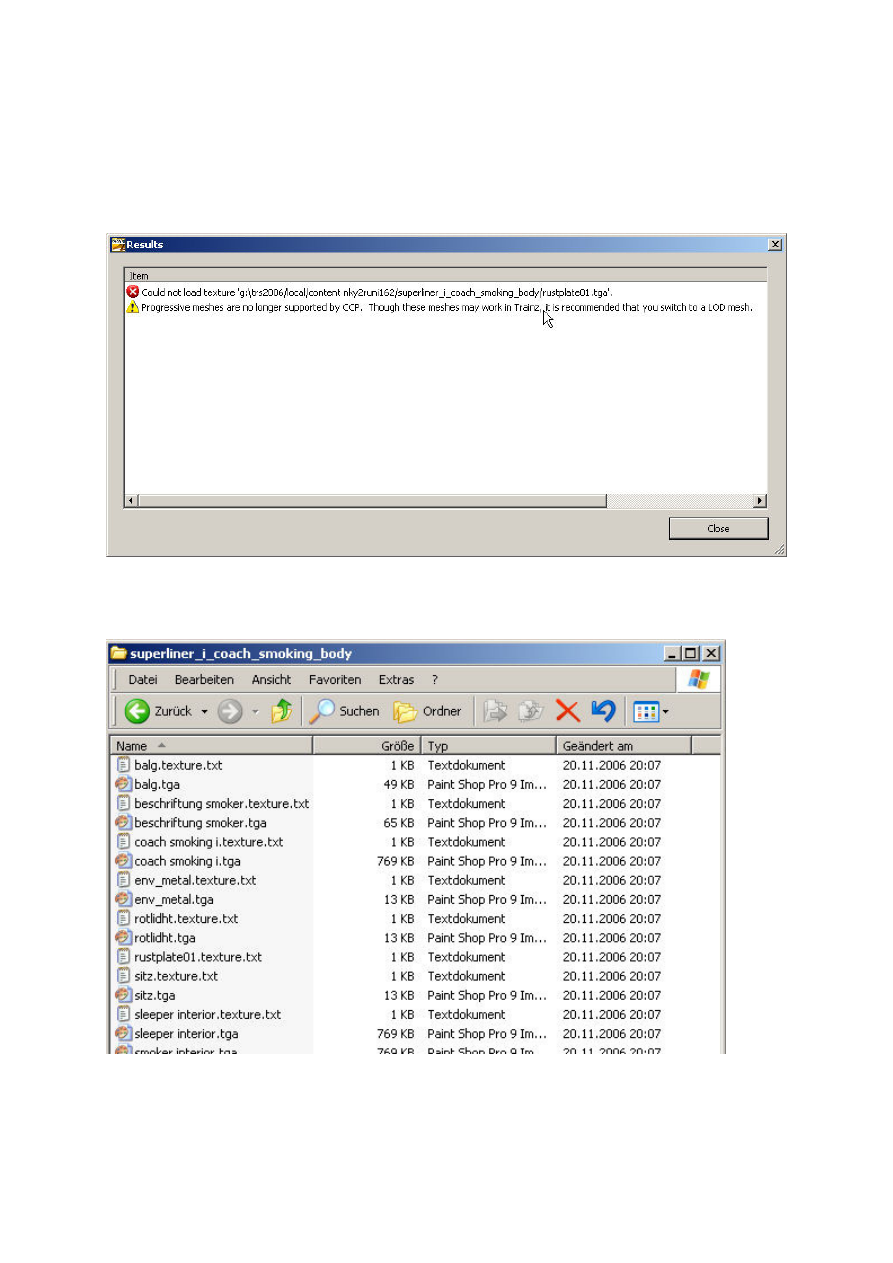The height and width of the screenshot is (1263, 893).
Task: Toggle the Ordner folders pane
Action: 427,711
